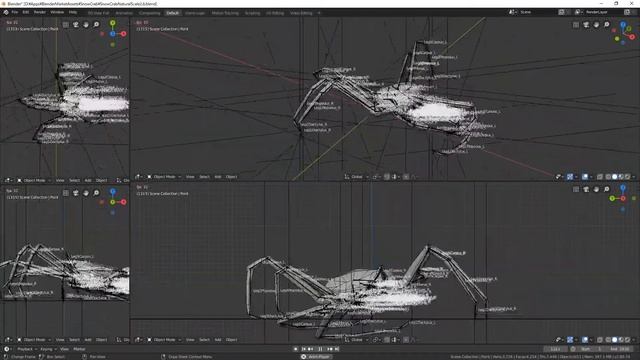Toggle snap magnet in top-right viewport header
Viewport: 640px width, 360px height.
tap(387, 177)
